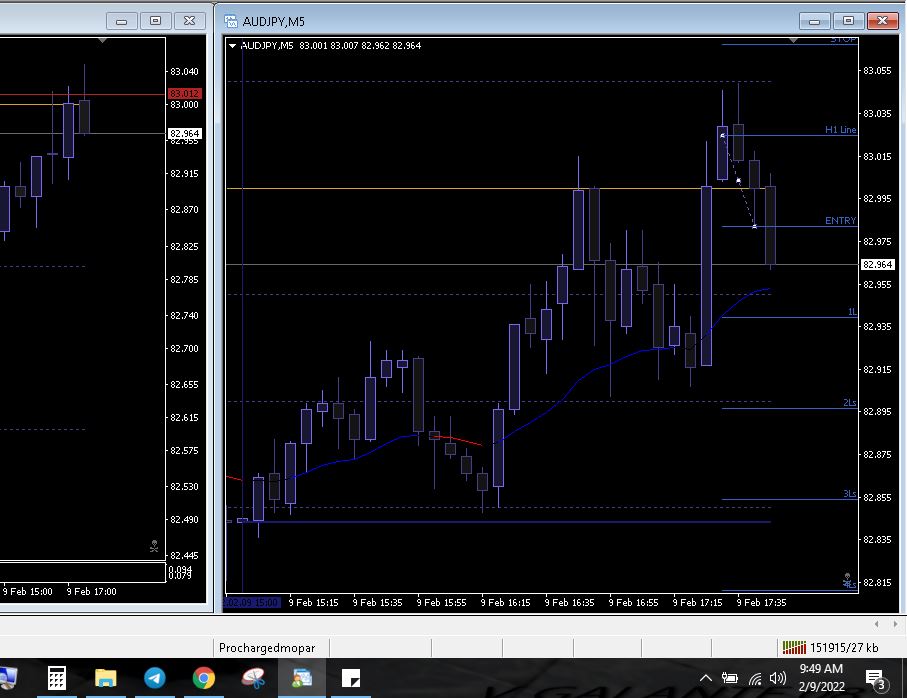The height and width of the screenshot is (698, 907).
Task: Launch Google Chrome from the taskbar
Action: click(203, 679)
